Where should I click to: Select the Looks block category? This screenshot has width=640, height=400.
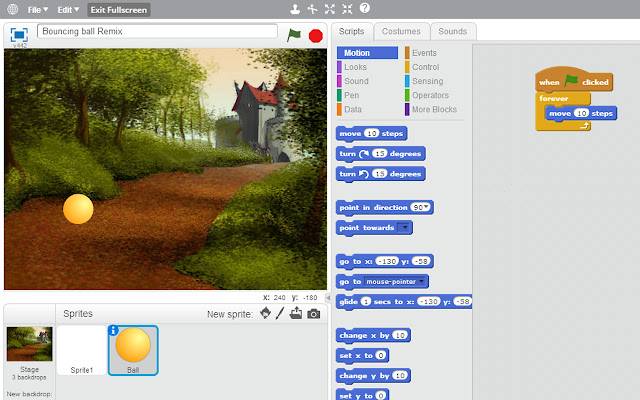click(x=355, y=67)
